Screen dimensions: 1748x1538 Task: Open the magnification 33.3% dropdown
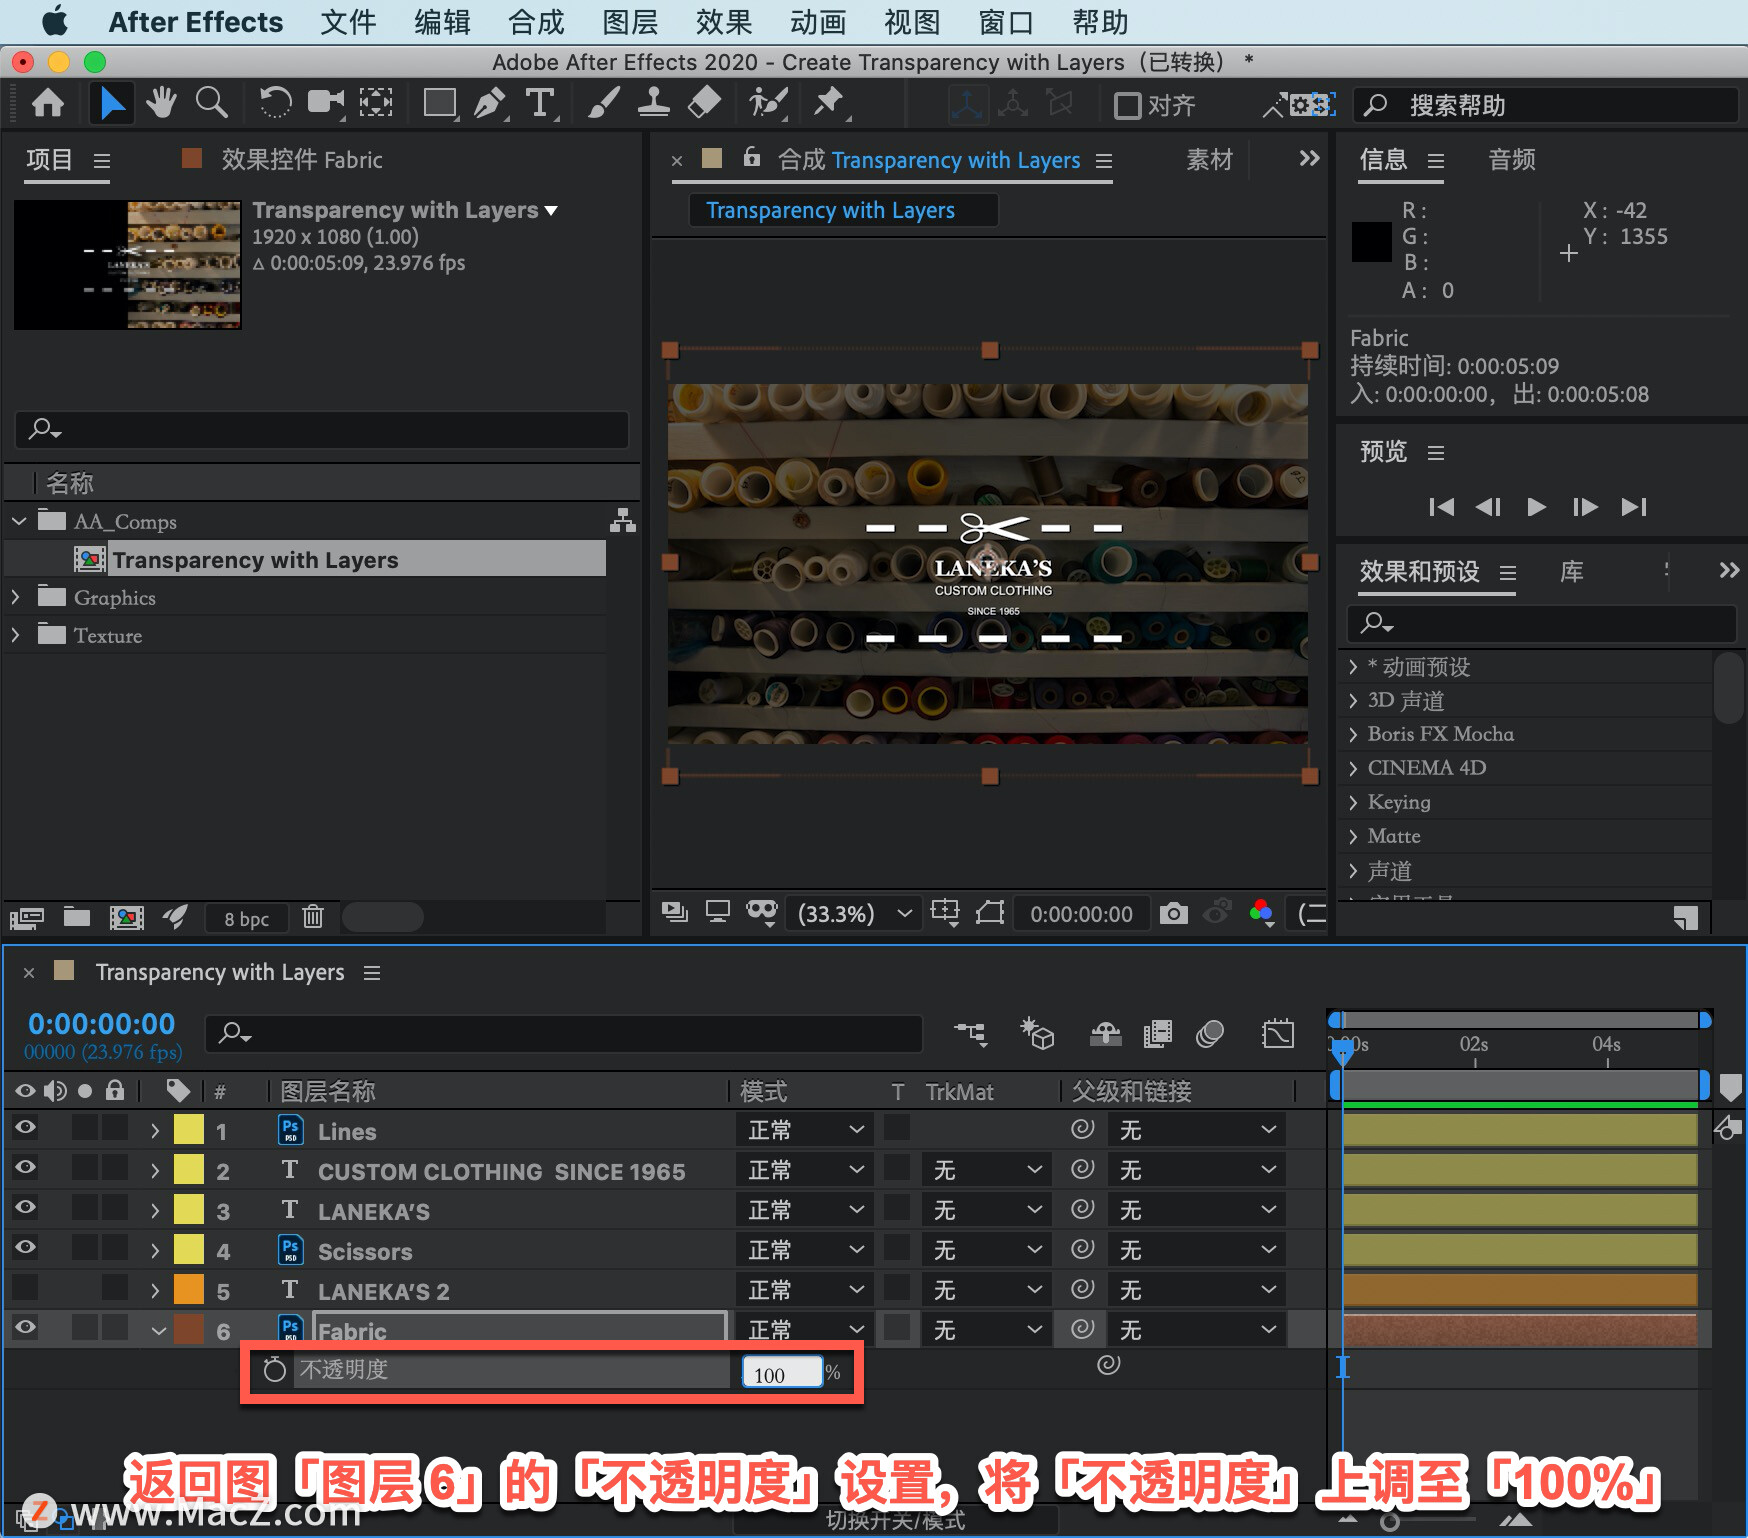pyautogui.click(x=855, y=913)
